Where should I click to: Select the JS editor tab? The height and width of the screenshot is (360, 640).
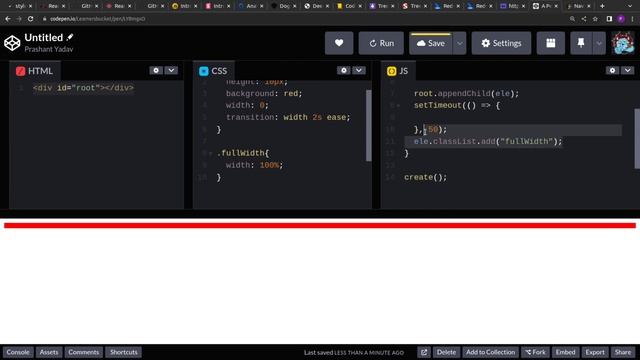398,71
